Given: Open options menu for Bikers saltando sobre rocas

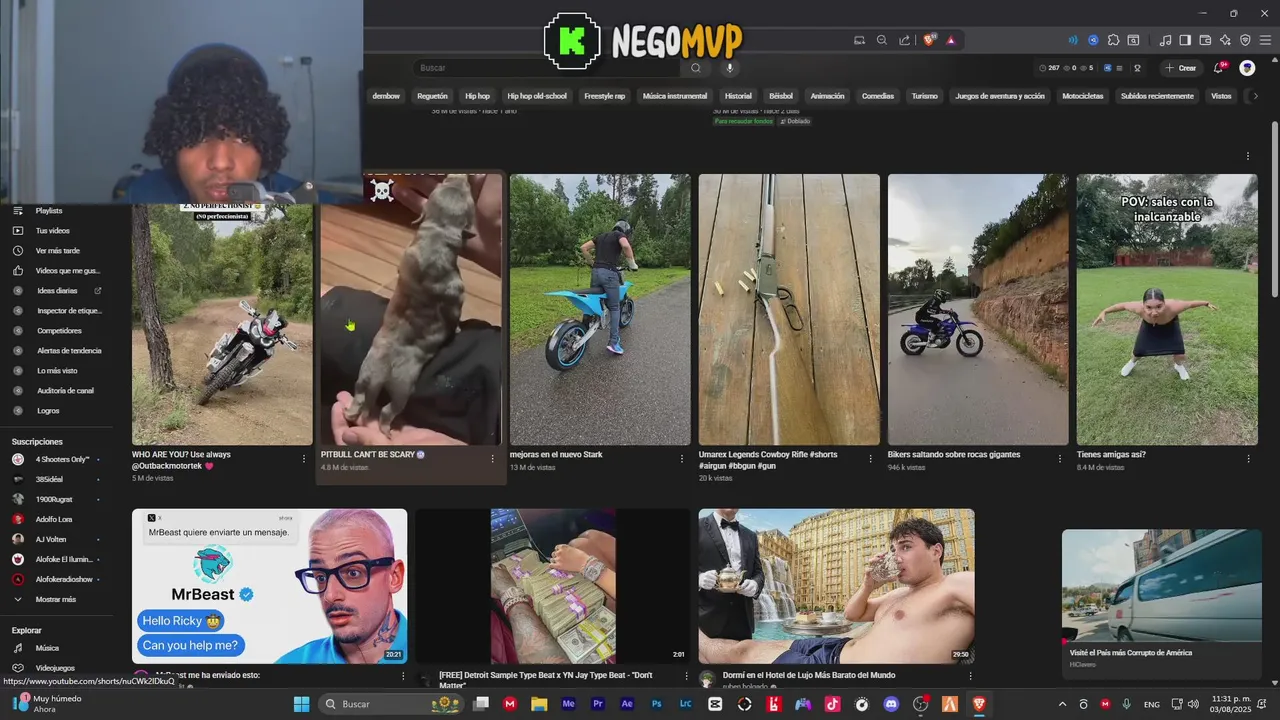Looking at the screenshot, I should (1060, 458).
